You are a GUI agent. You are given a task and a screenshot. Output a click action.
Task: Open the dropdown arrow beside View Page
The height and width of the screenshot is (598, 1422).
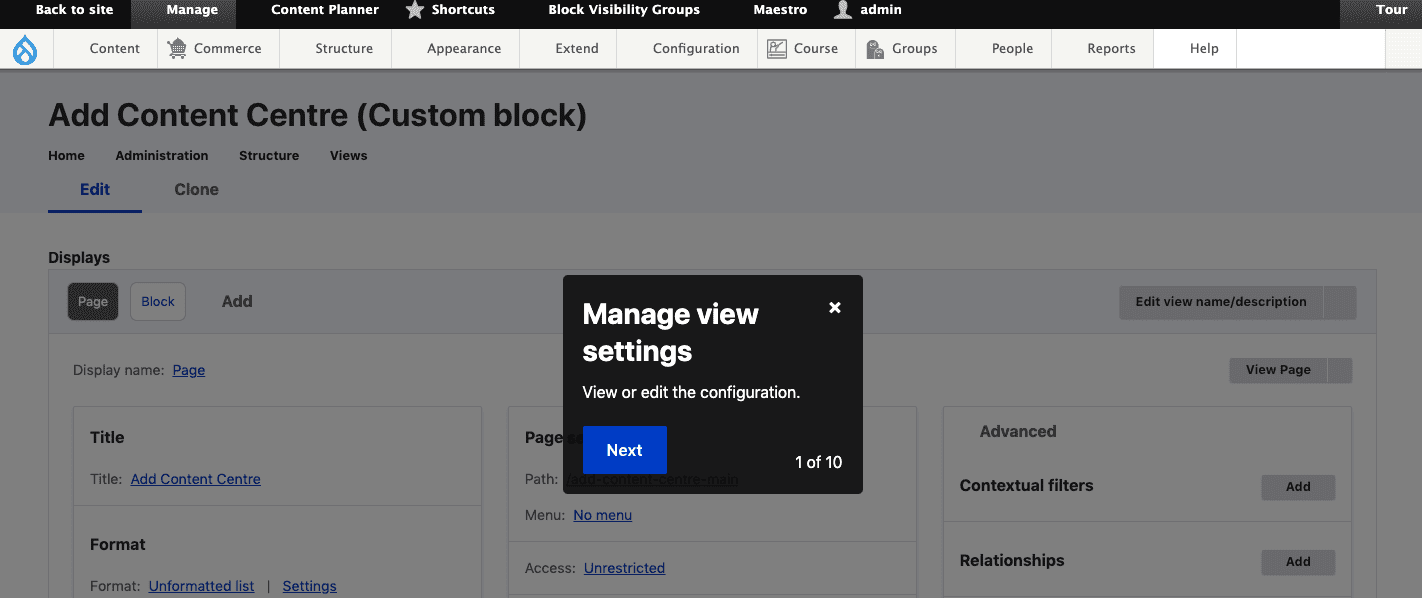[1340, 370]
